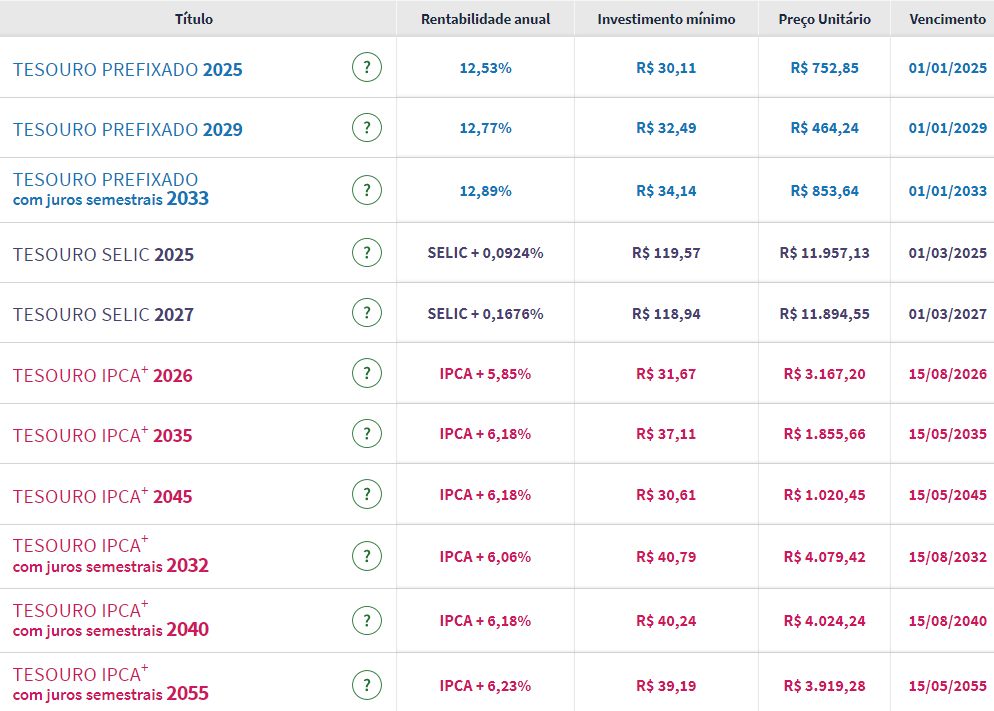Click the SELIC + 0,0924% rate cell
994x711 pixels.
point(485,253)
